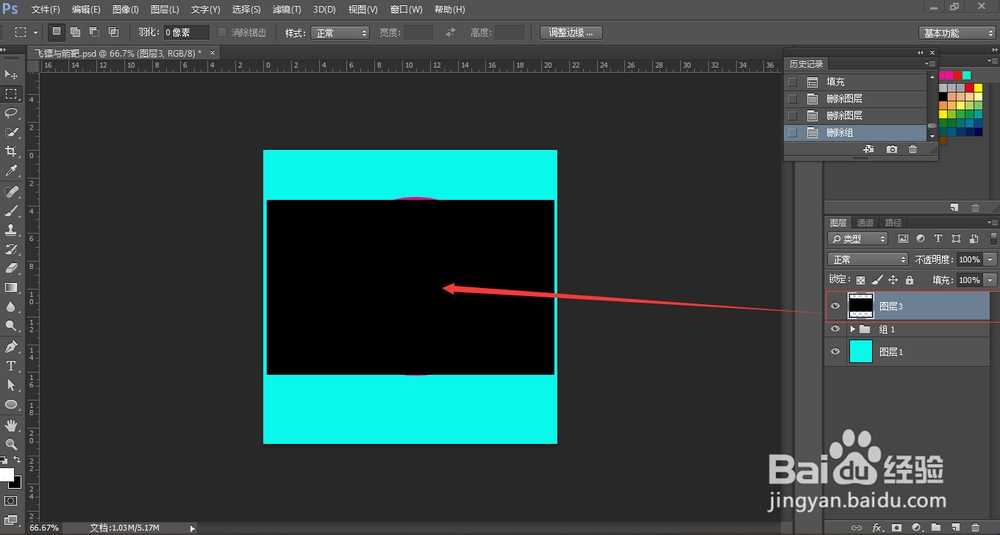Screen dimensions: 1000x535
Task: Toggle the layer filter on/off switch
Action: pyautogui.click(x=994, y=238)
